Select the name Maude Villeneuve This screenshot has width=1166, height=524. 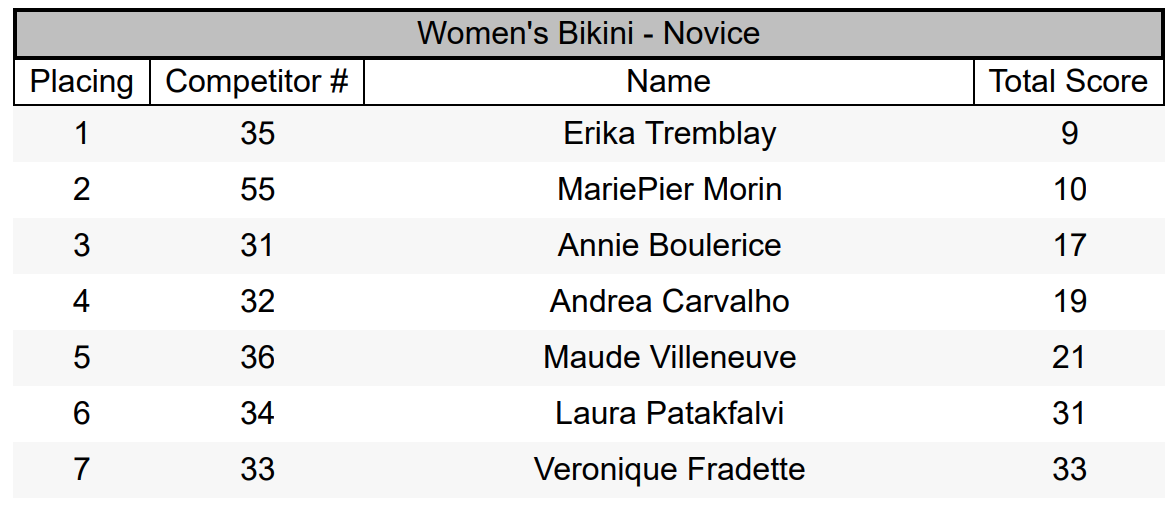(x=669, y=358)
